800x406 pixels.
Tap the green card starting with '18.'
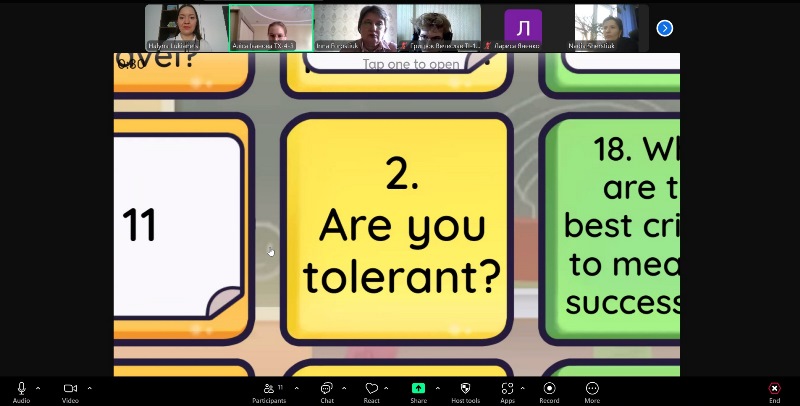tap(610, 229)
